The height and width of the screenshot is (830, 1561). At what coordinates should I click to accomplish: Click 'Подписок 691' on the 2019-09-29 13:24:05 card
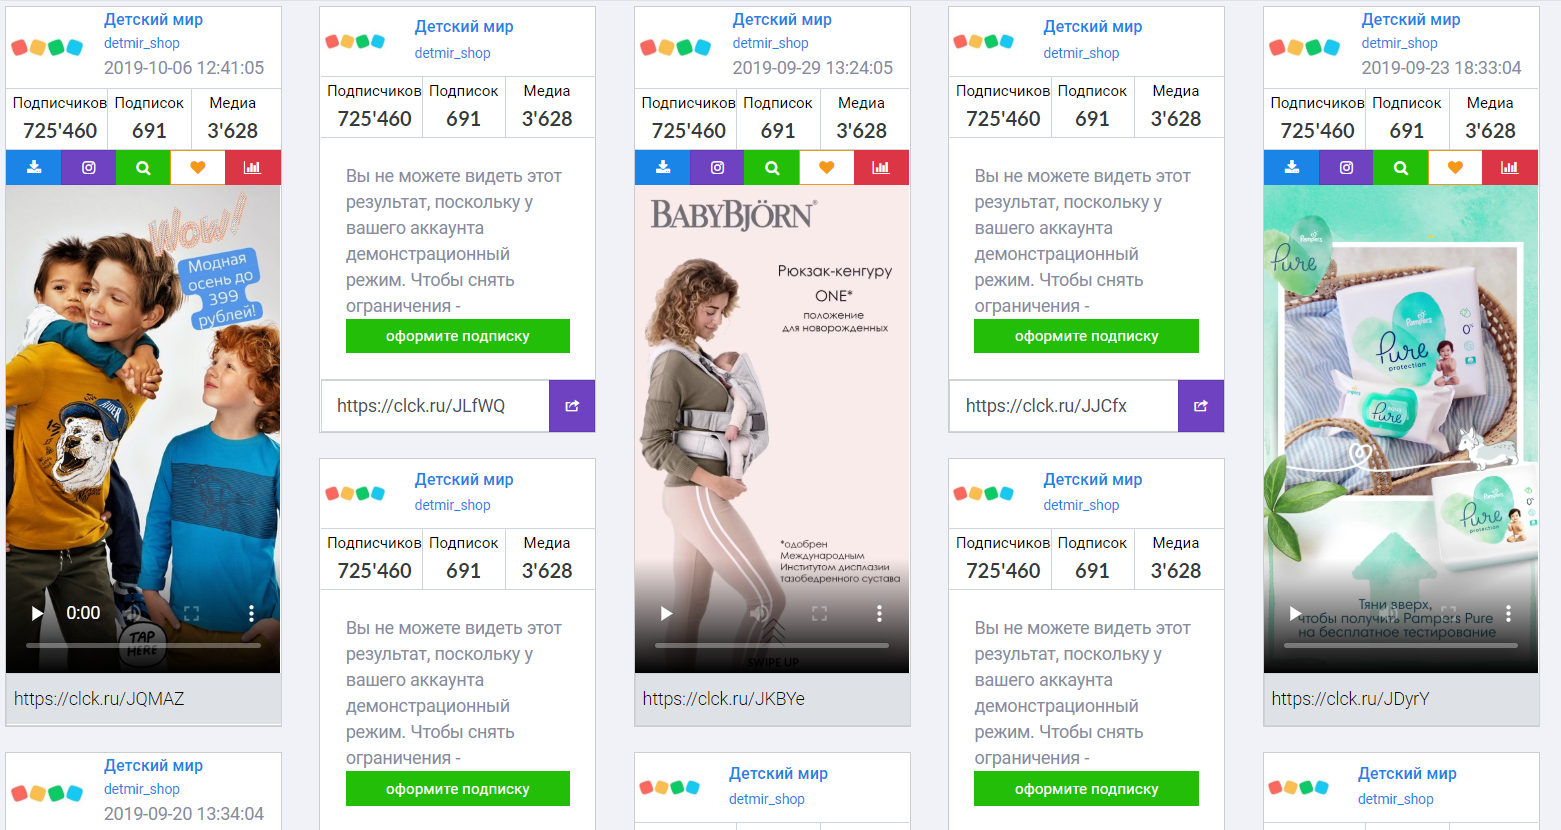778,118
